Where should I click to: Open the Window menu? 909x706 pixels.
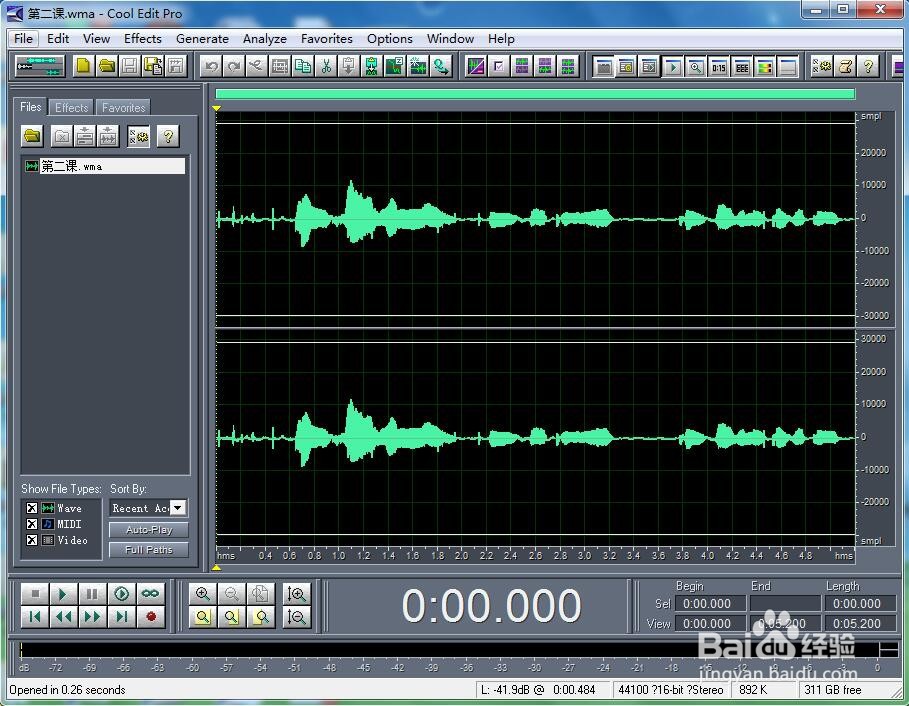click(x=450, y=39)
